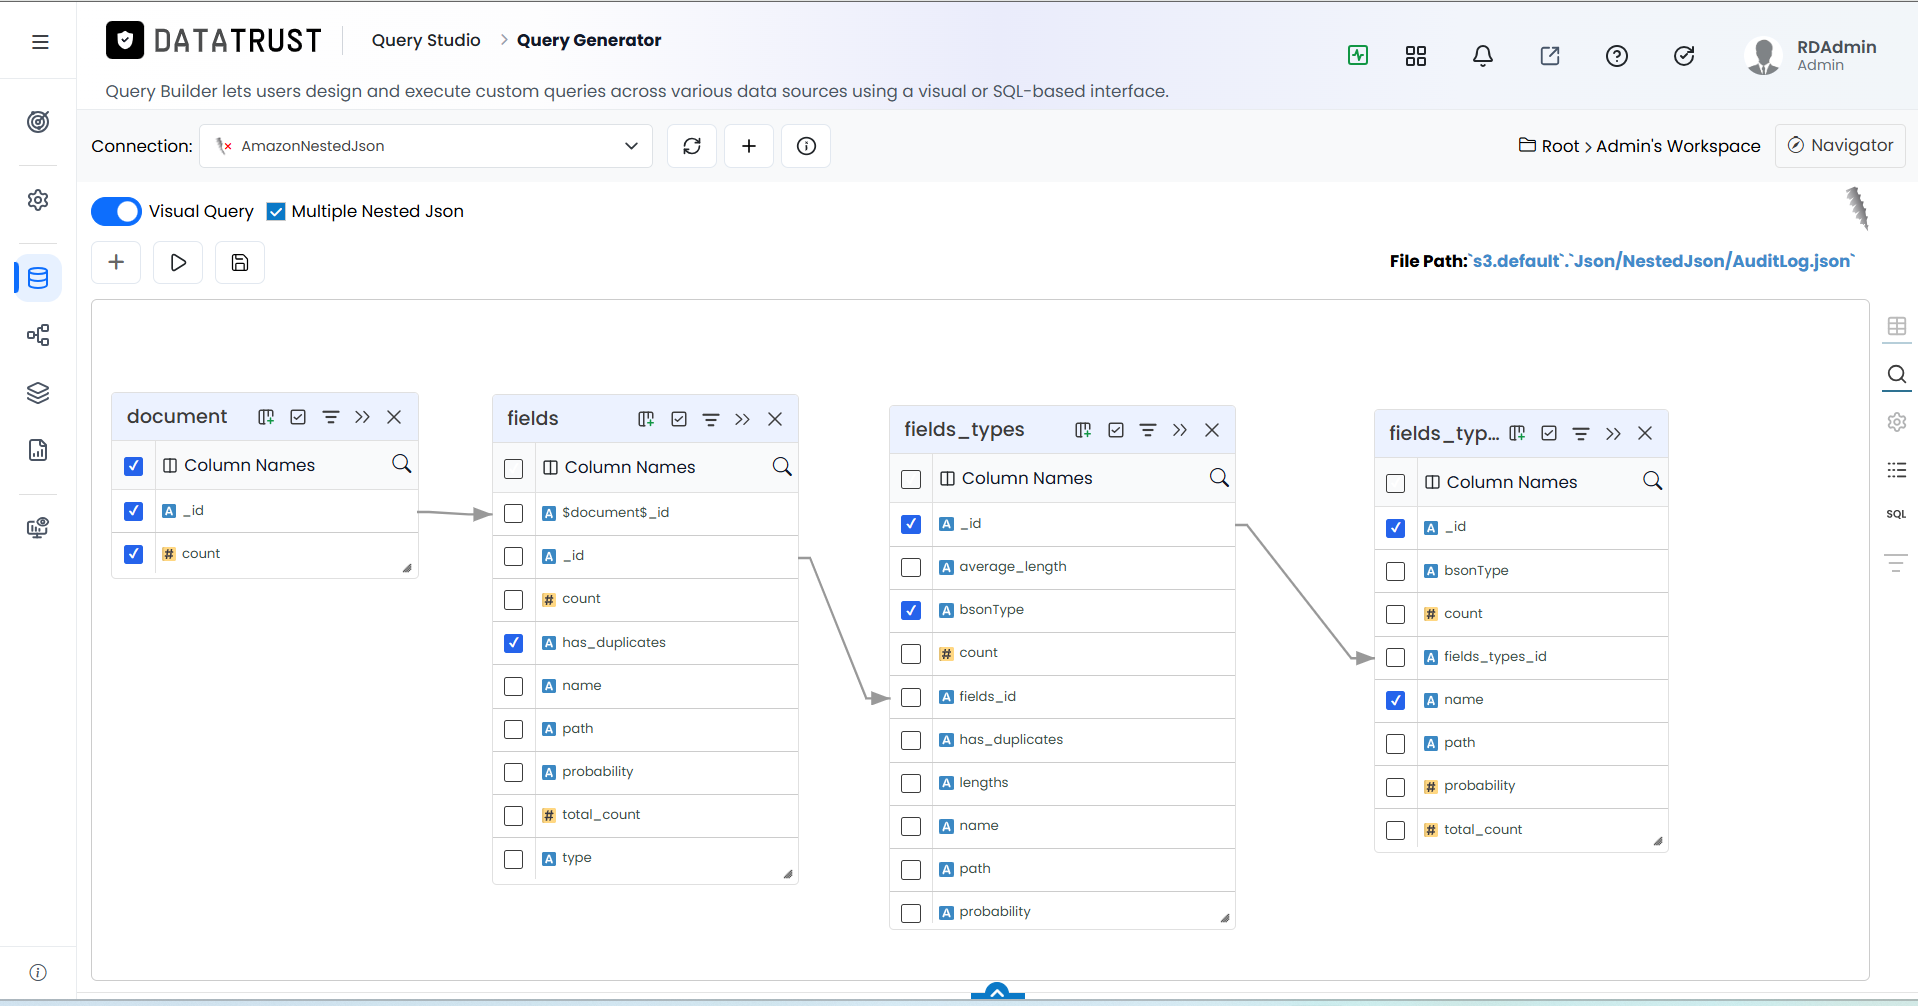This screenshot has height=1006, width=1918.
Task: Click the info icon at sidebar bottom
Action: tap(38, 972)
